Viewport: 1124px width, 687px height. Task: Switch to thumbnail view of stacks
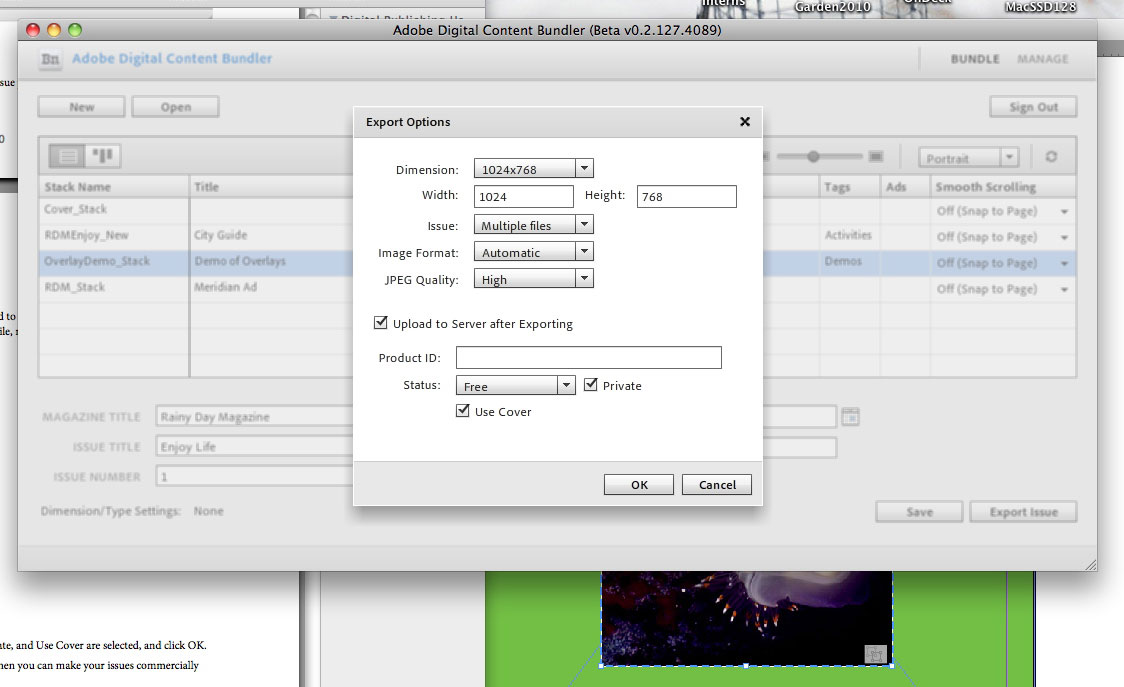coord(103,156)
